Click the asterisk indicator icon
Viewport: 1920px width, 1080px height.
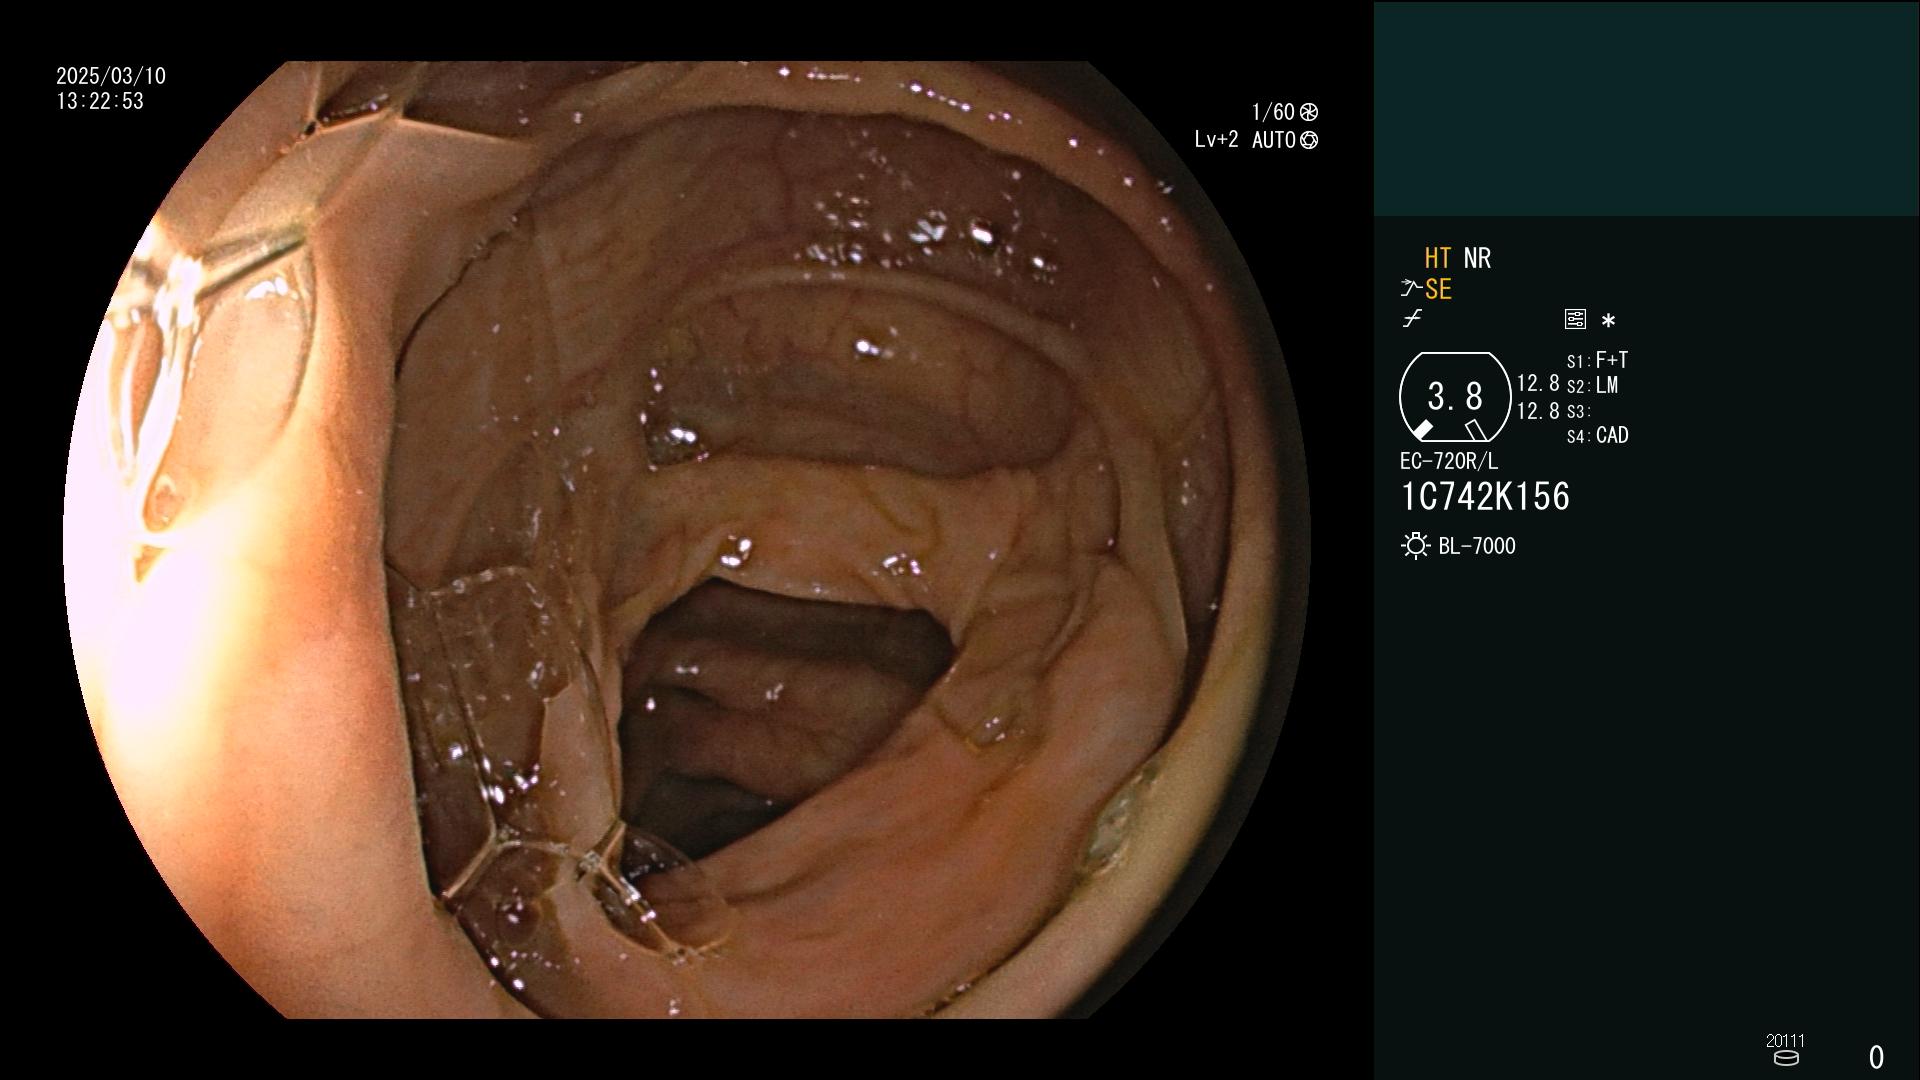tap(1608, 321)
